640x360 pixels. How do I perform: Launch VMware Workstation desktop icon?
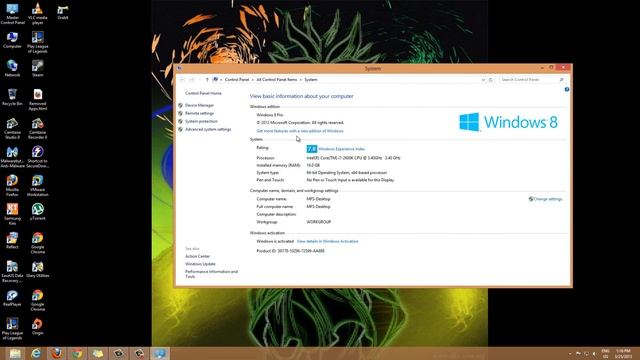[x=38, y=186]
